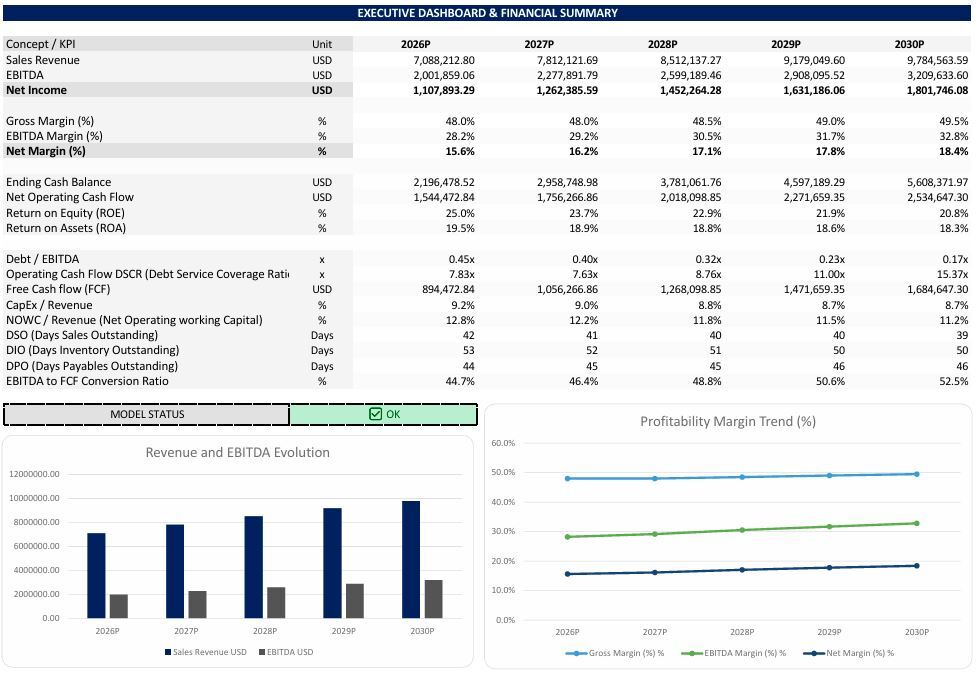The image size is (980, 677).
Task: Click the MODEL STATUS cell
Action: click(147, 414)
